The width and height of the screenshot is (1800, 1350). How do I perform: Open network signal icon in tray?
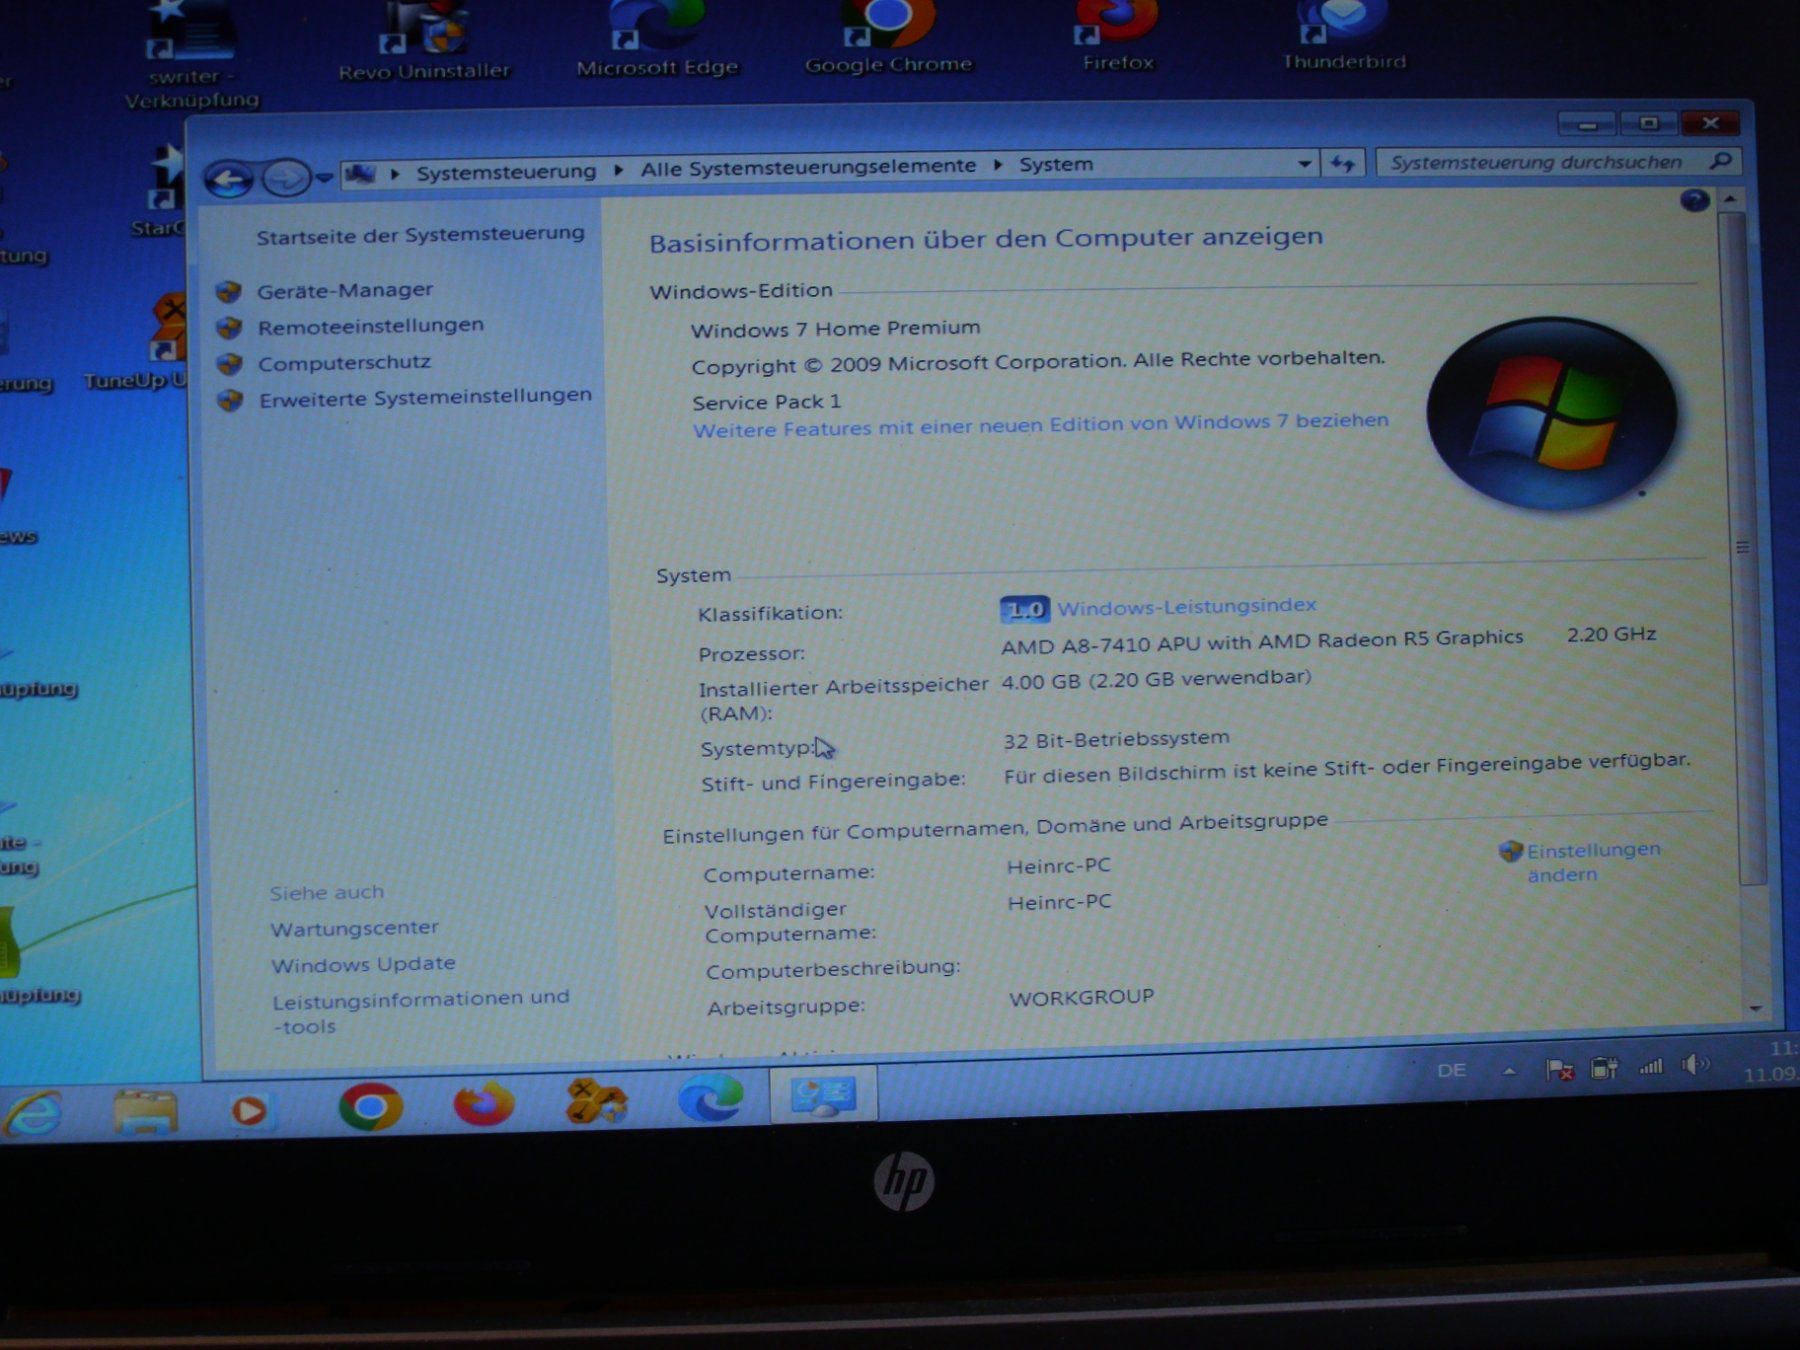click(x=1650, y=1067)
